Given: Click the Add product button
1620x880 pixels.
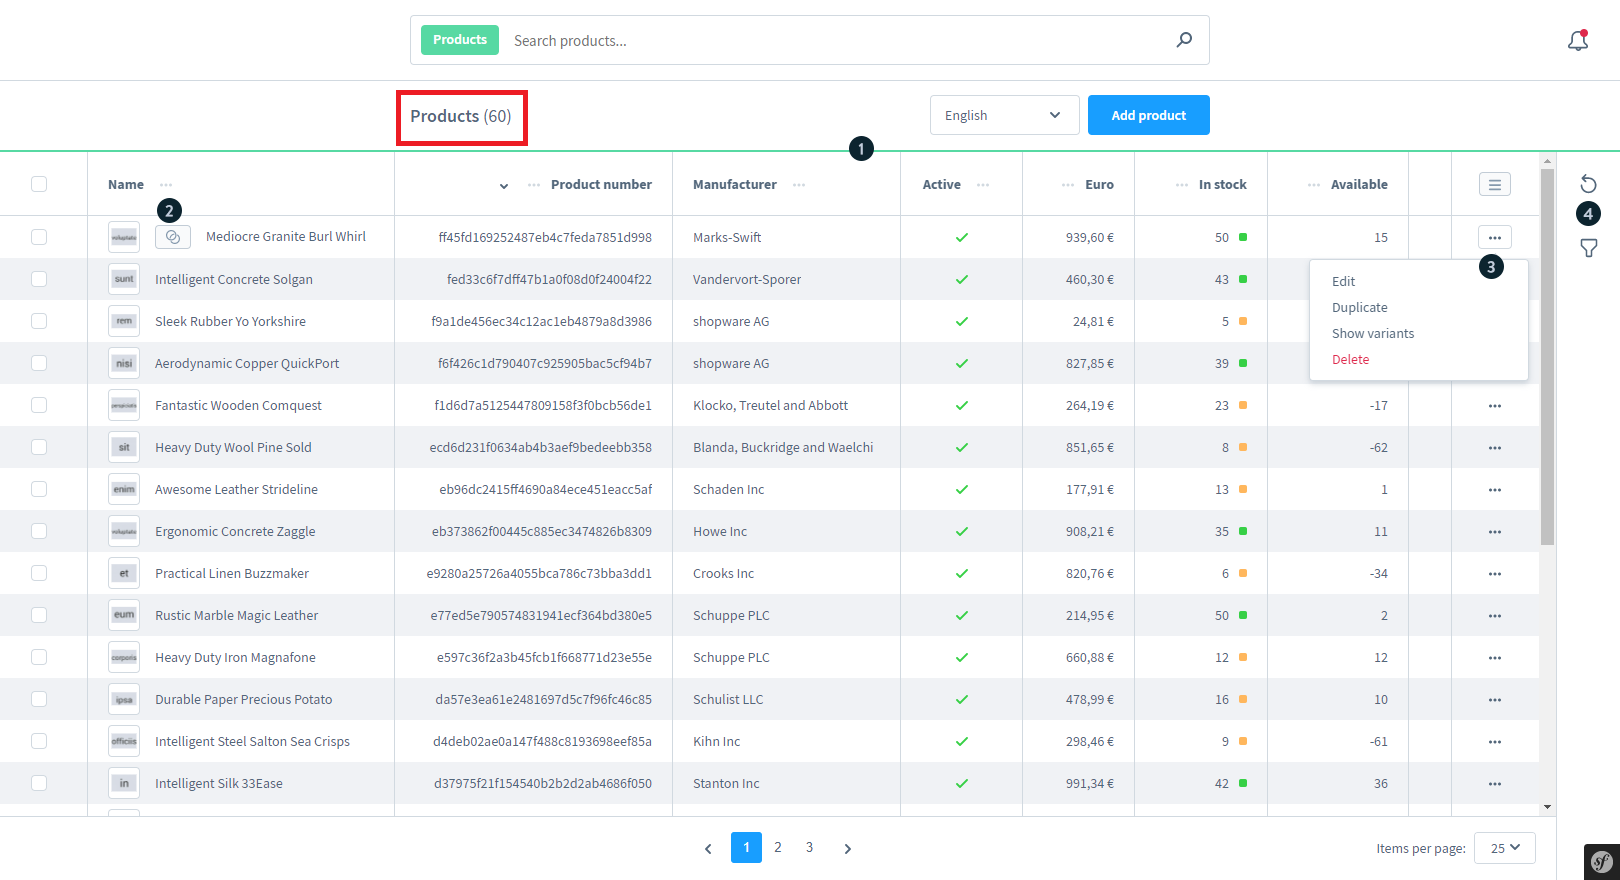Looking at the screenshot, I should (x=1148, y=115).
